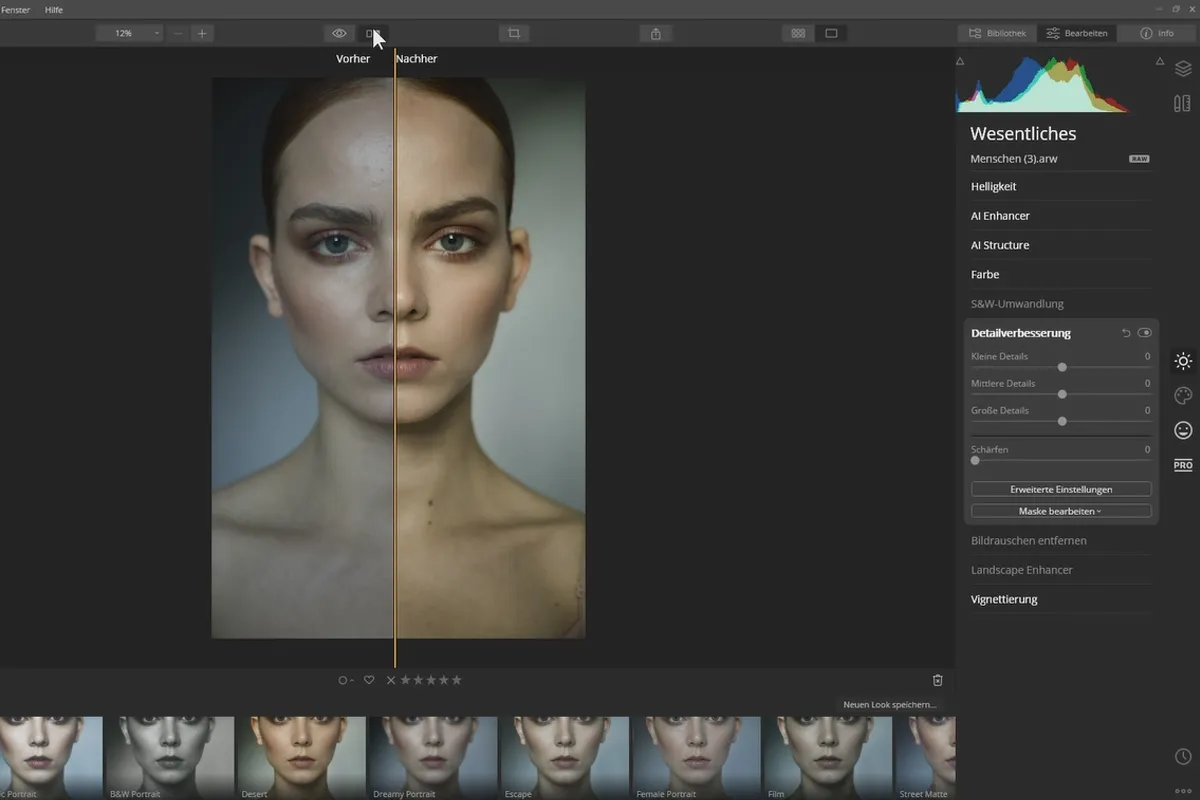Toggle the quick preview eye icon
Viewport: 1200px width, 800px height.
(339, 33)
